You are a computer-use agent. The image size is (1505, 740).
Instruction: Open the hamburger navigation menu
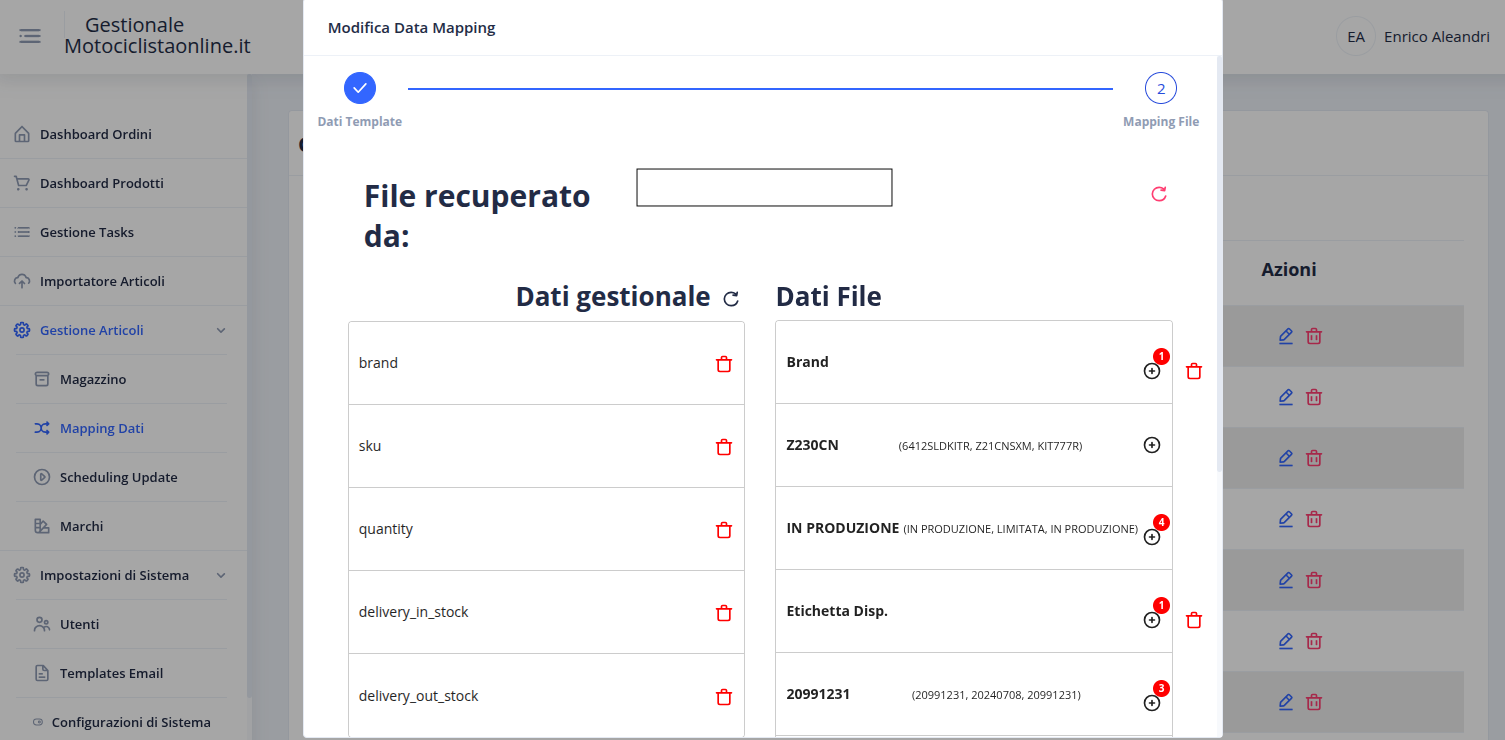tap(29, 36)
